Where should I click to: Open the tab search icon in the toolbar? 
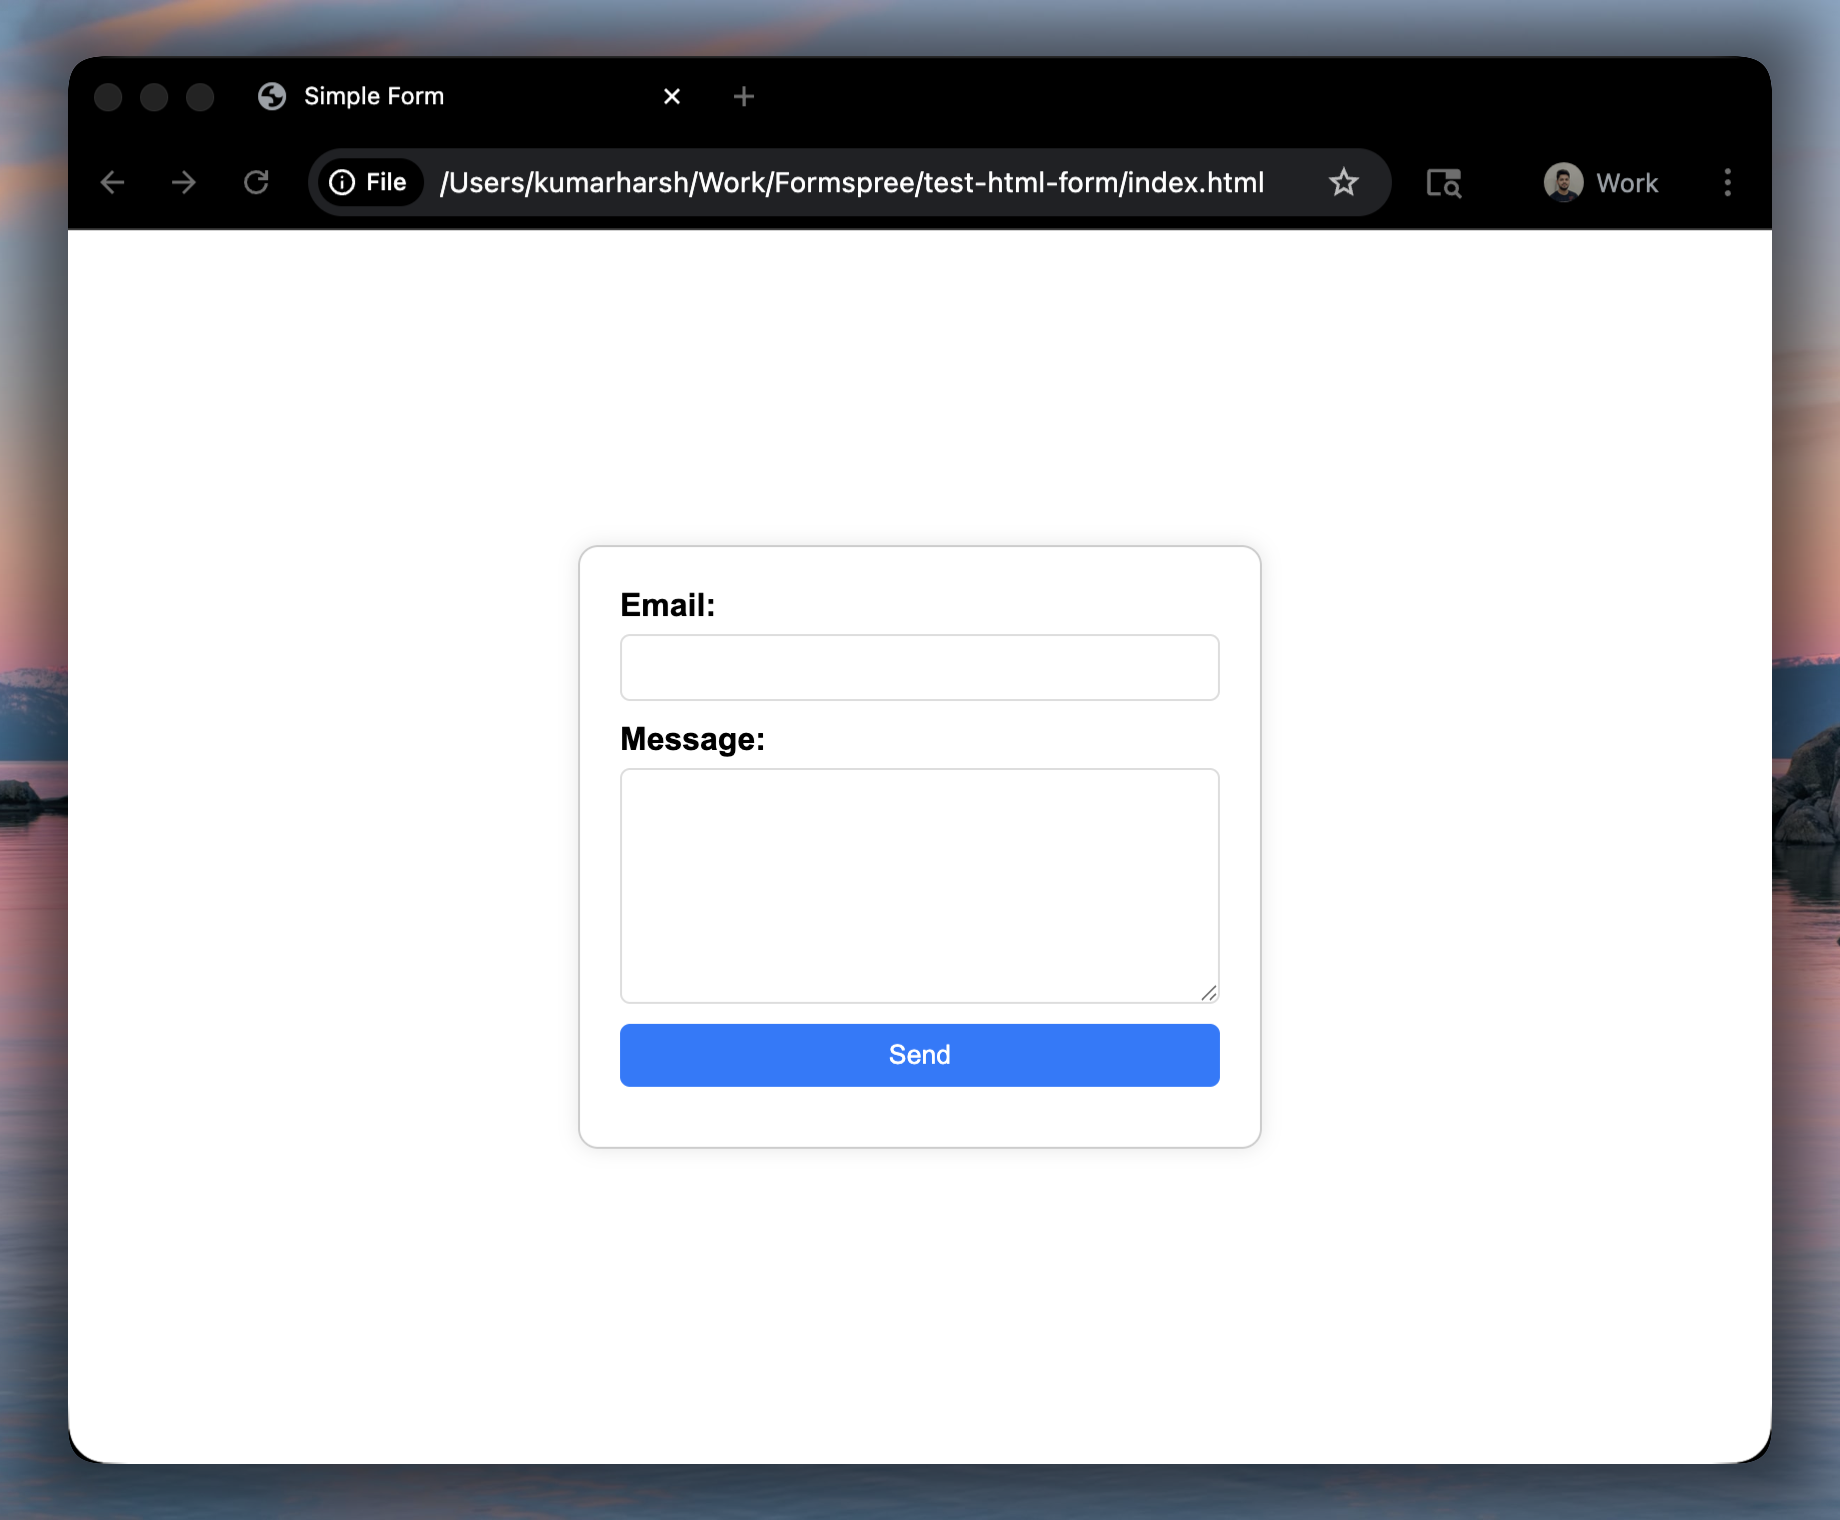(x=1444, y=182)
